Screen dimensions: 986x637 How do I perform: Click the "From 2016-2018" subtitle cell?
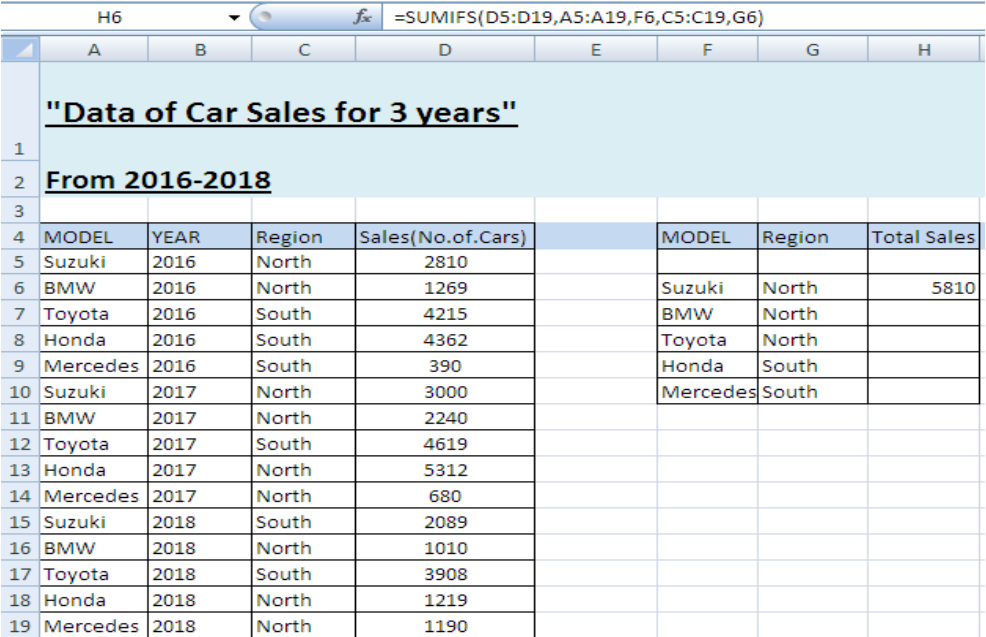tap(158, 180)
